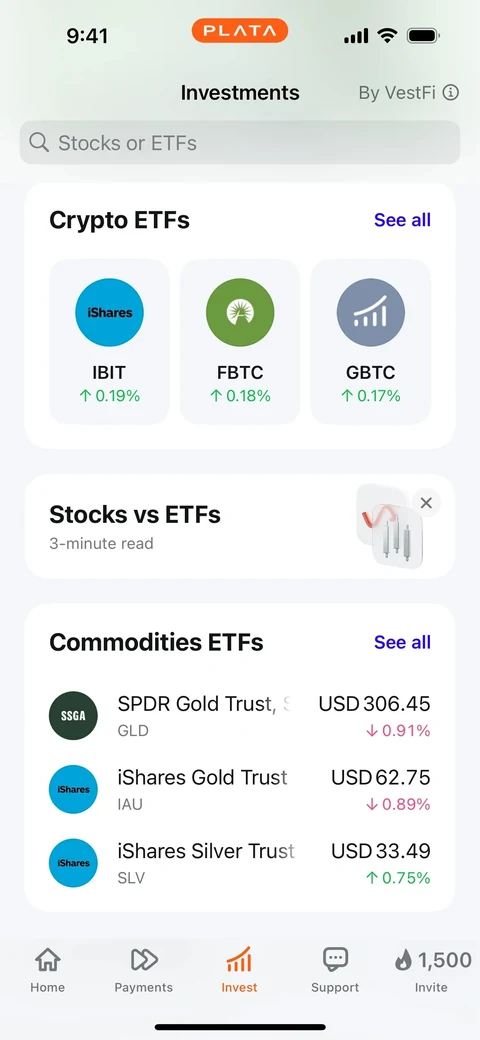See all Commodities ETFs
480x1040 pixels.
402,642
